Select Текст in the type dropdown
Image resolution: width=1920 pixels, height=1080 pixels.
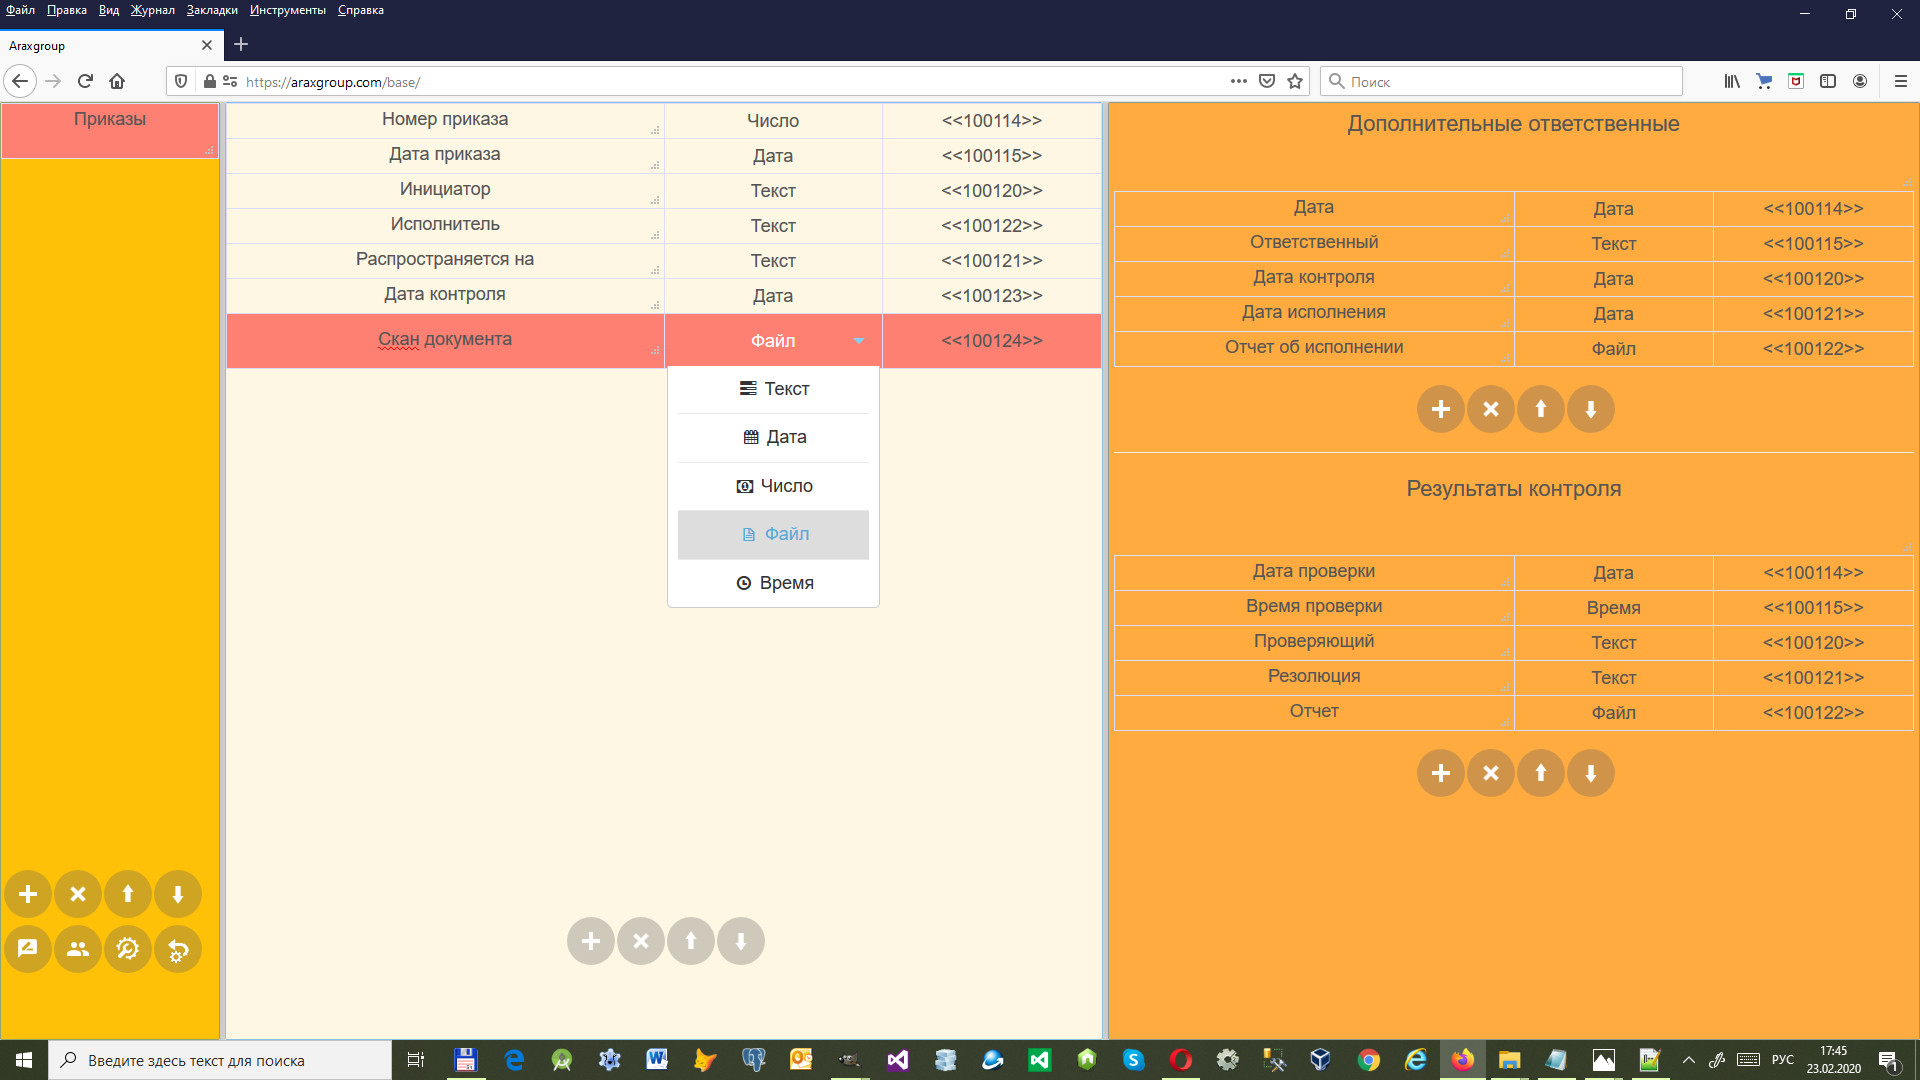tap(773, 389)
